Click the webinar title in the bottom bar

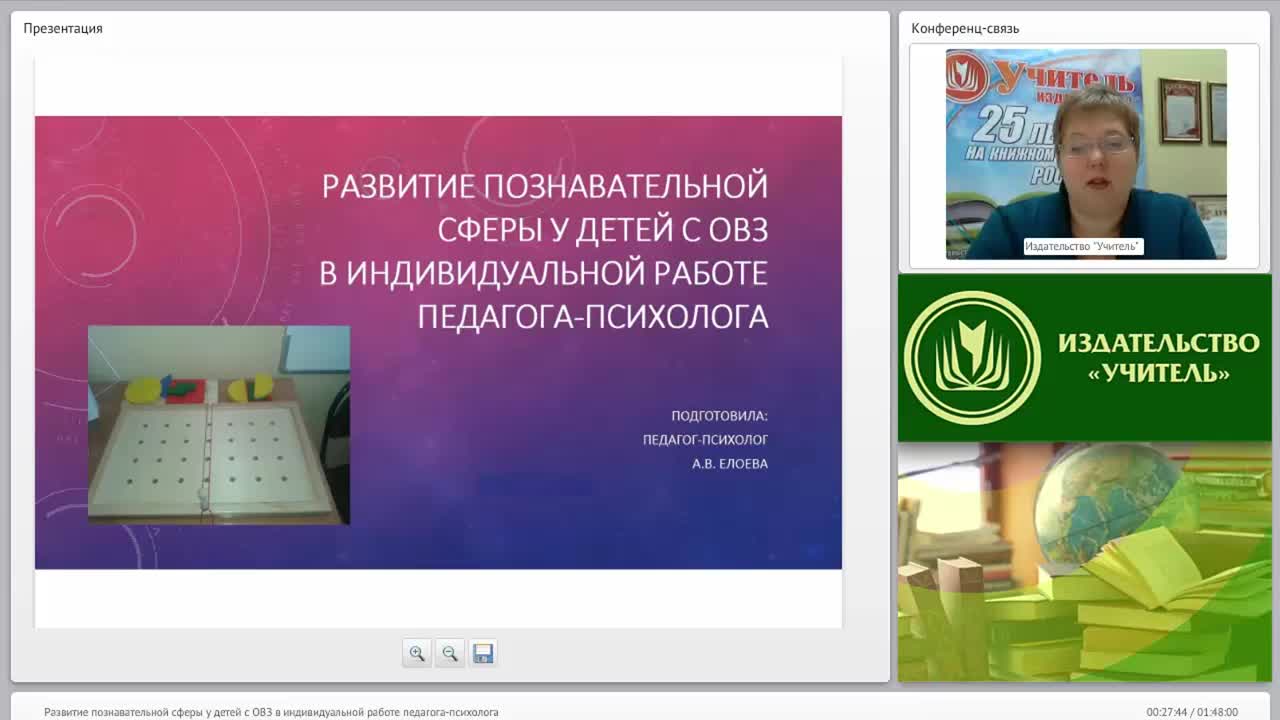pyautogui.click(x=271, y=712)
